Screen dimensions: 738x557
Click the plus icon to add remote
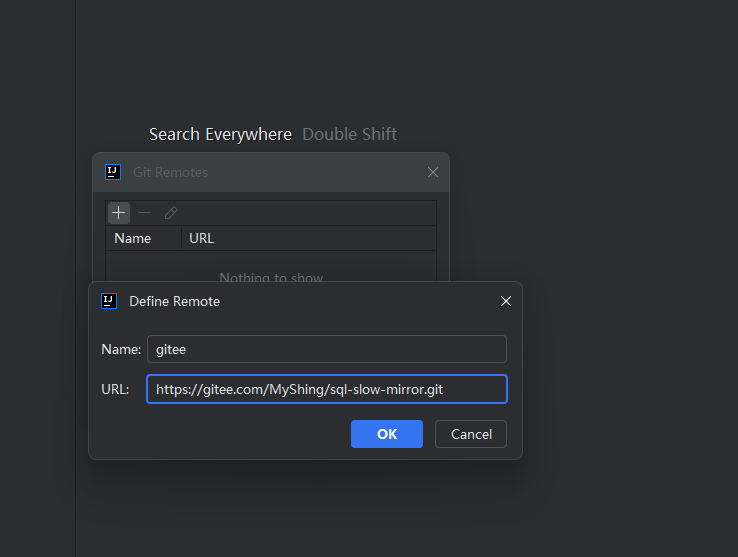tap(119, 213)
